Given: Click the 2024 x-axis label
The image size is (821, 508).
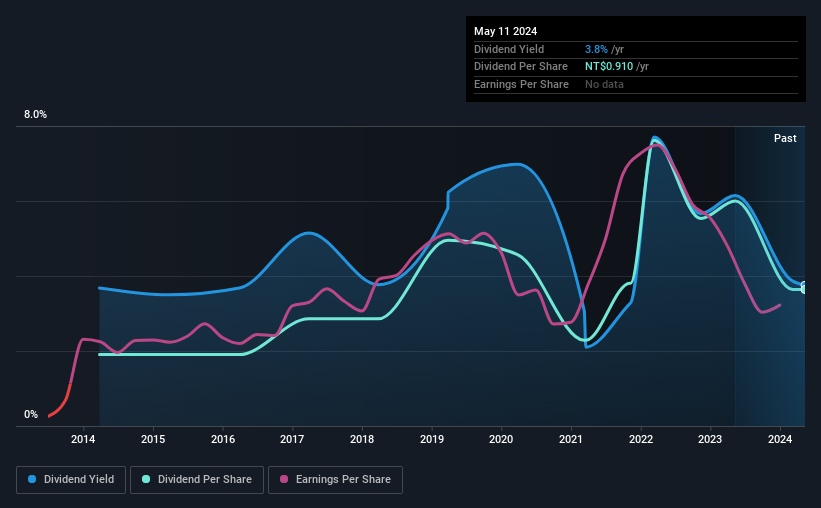Looking at the screenshot, I should (x=780, y=439).
